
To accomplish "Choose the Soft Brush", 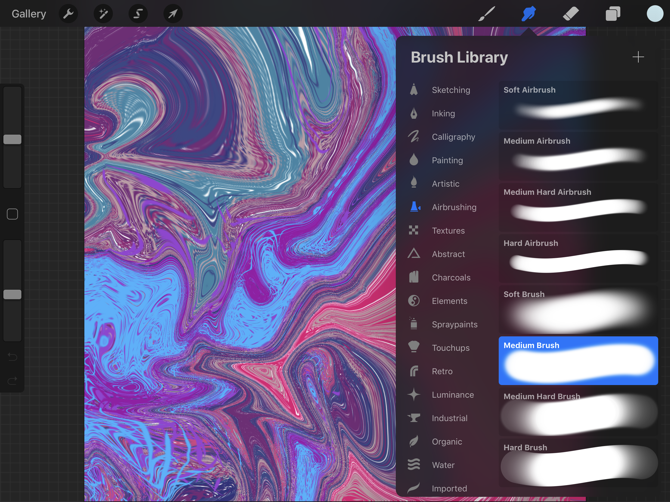I will tap(578, 310).
